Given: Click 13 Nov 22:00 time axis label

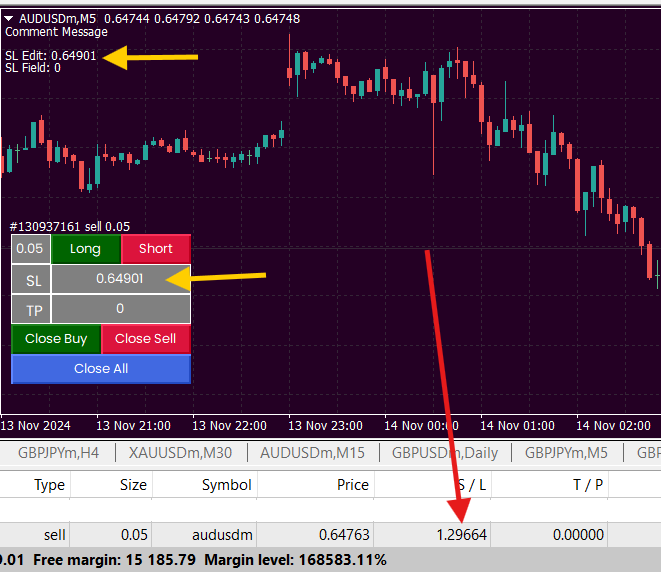Looking at the screenshot, I should pyautogui.click(x=229, y=426).
